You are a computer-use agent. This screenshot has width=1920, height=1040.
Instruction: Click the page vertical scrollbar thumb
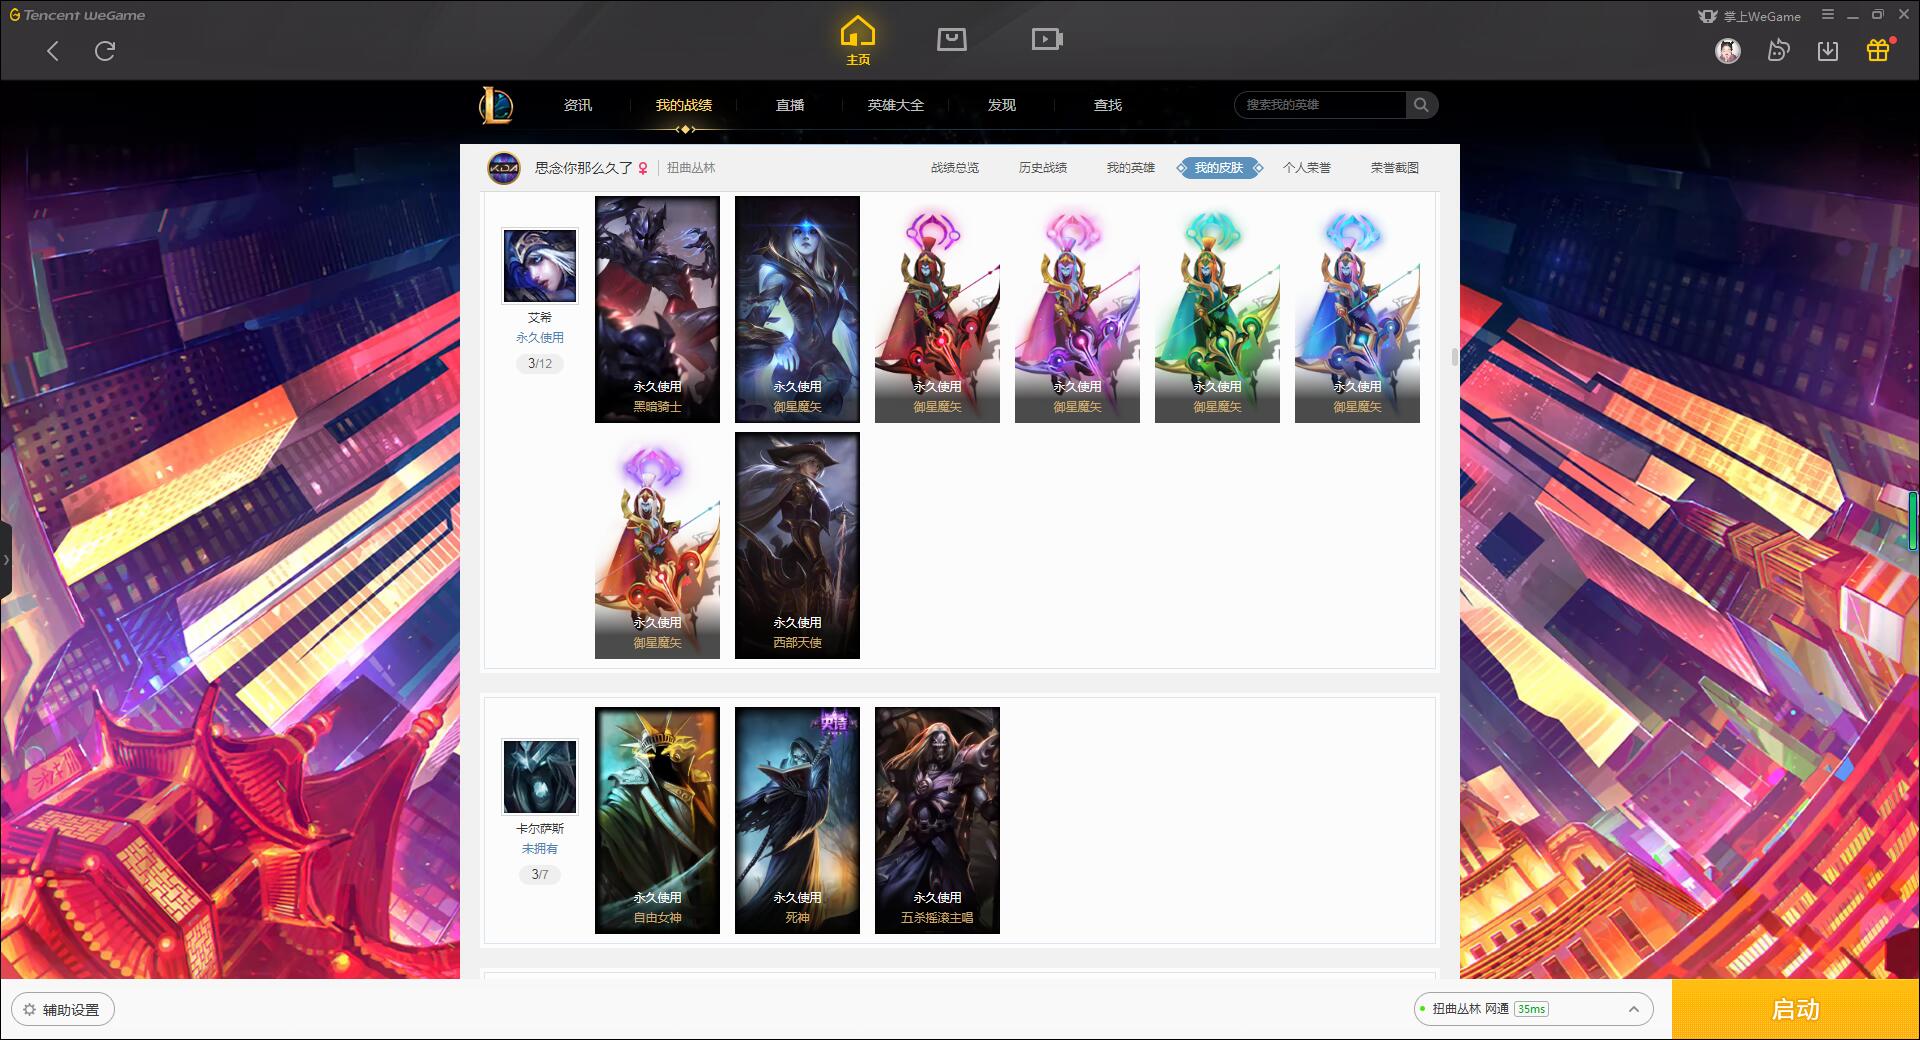[1454, 357]
